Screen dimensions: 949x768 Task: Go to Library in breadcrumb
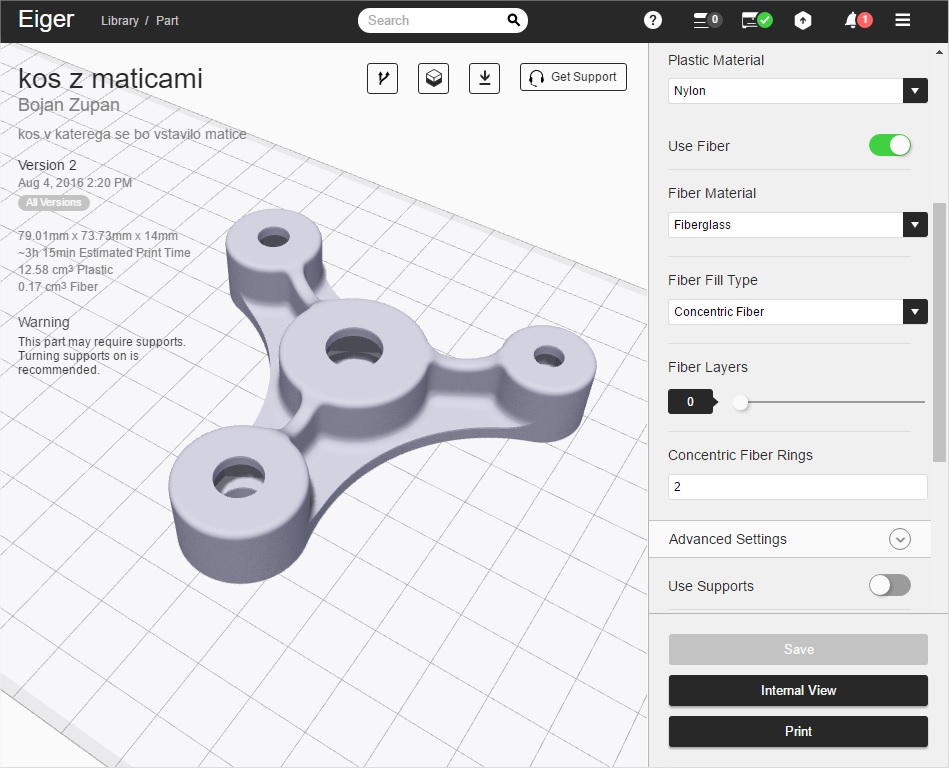[120, 21]
